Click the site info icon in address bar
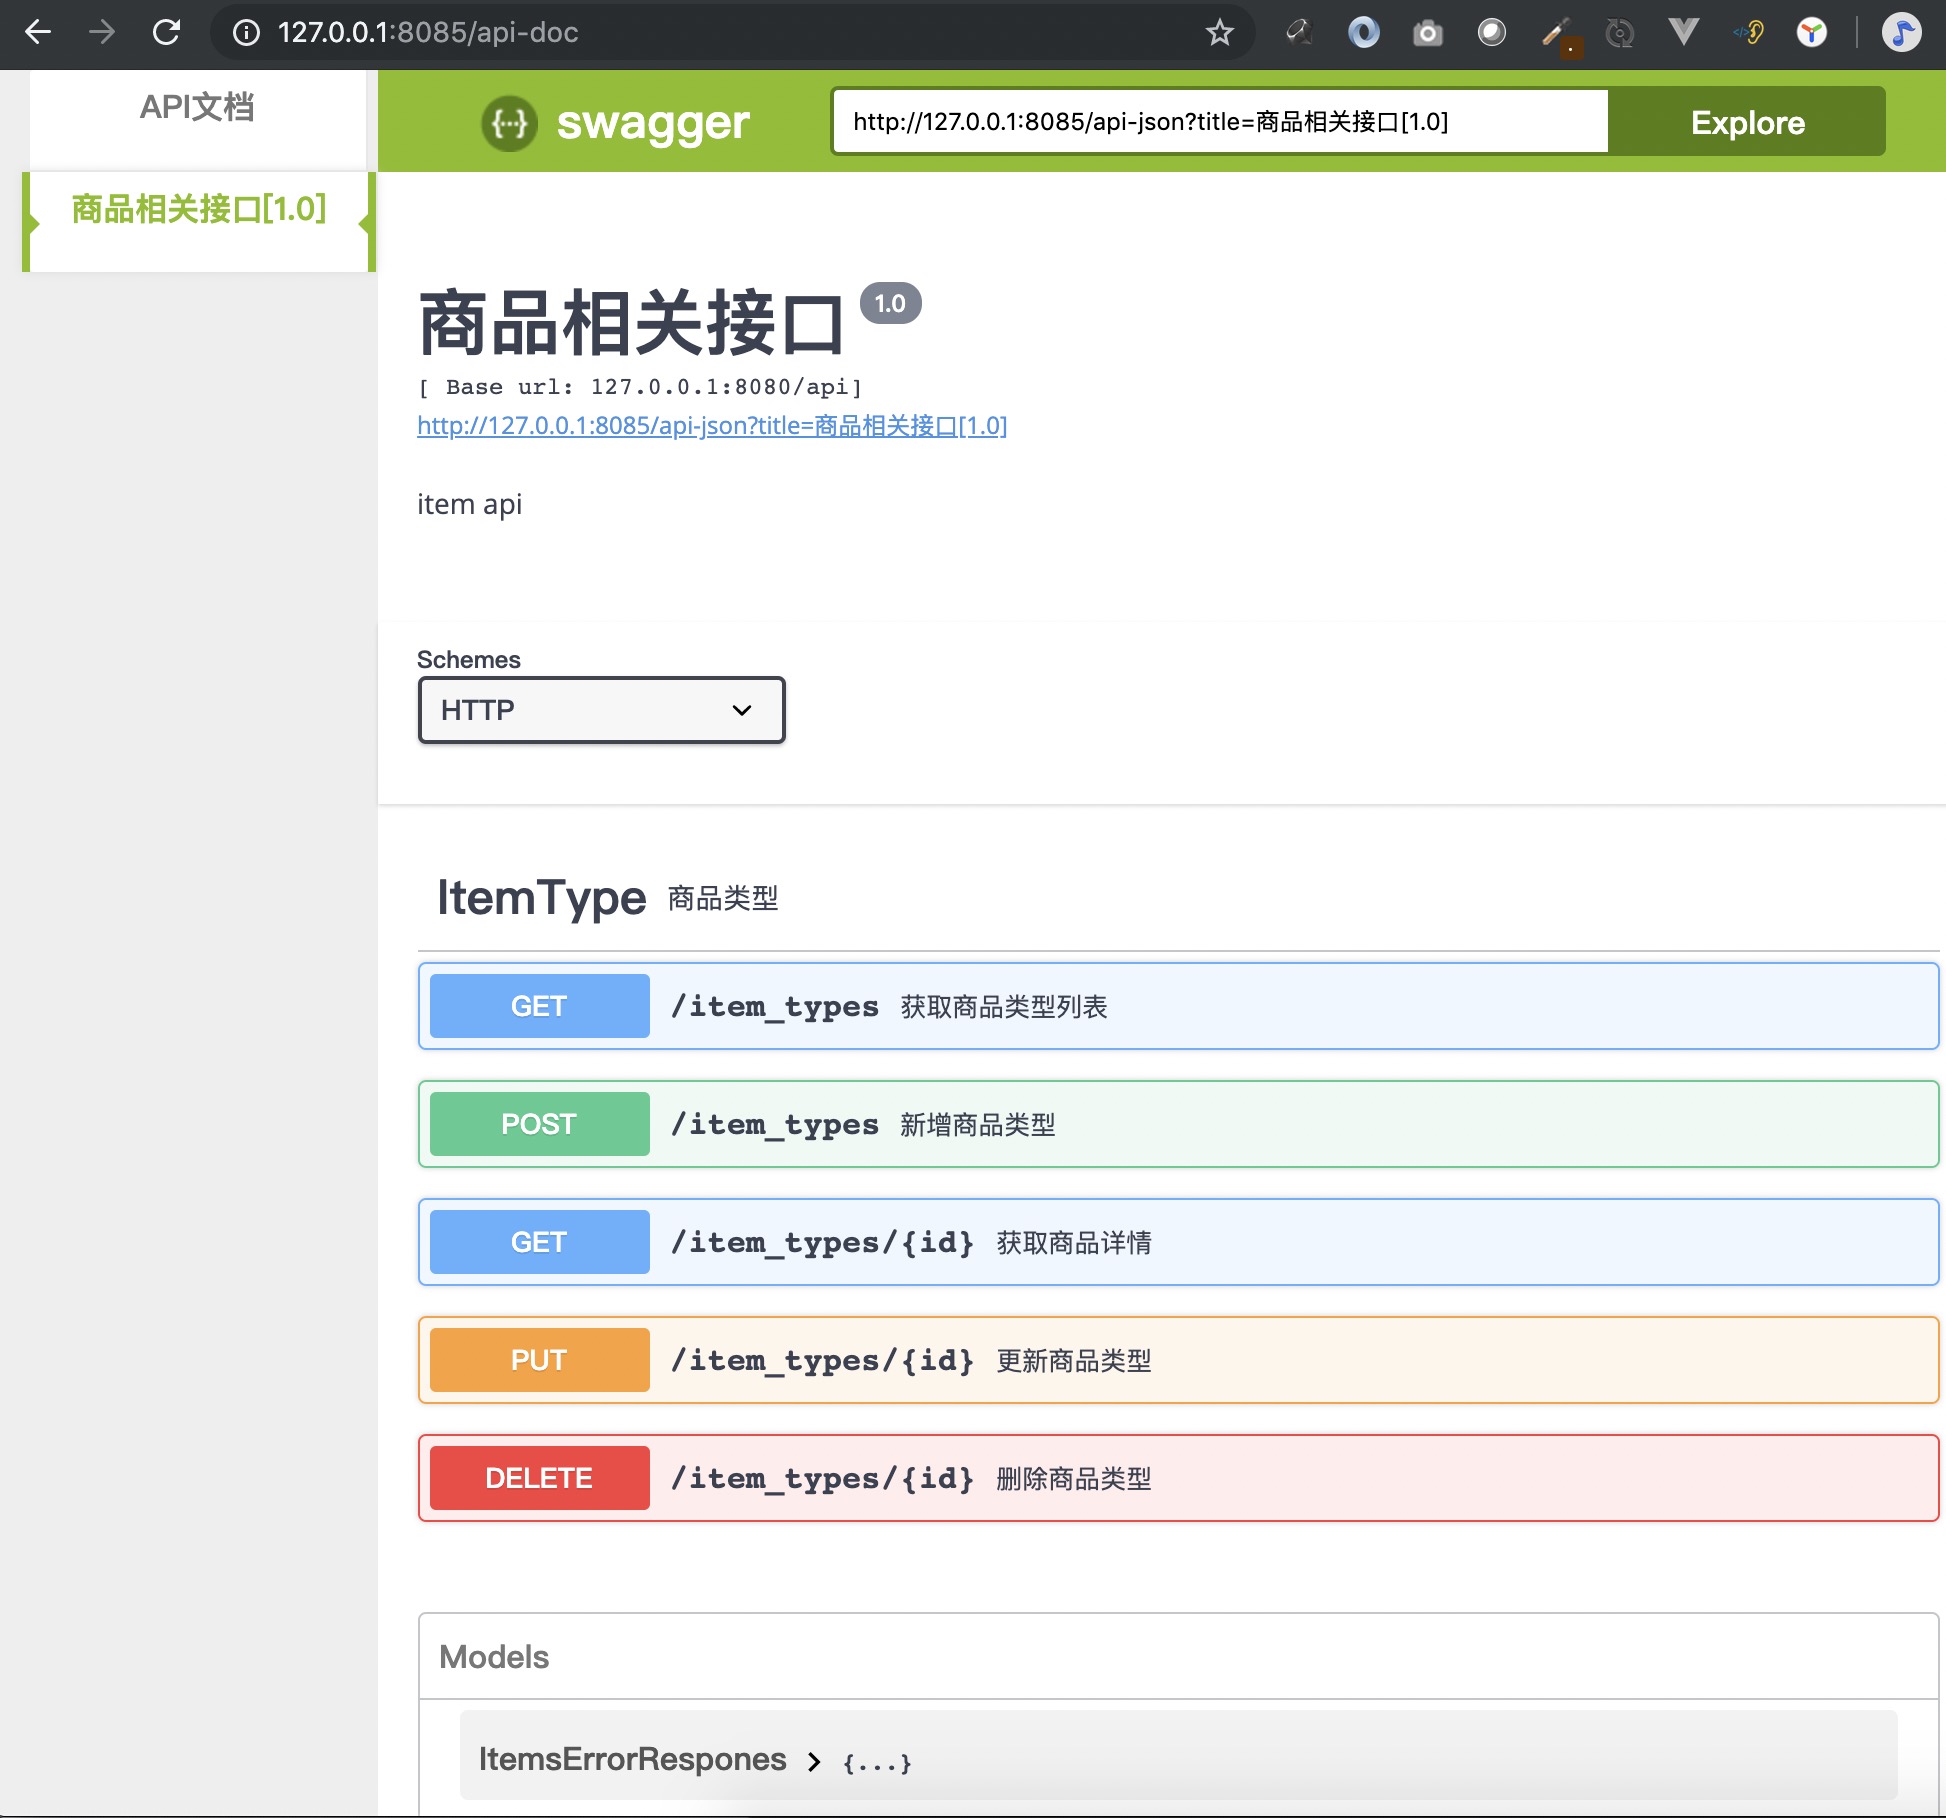This screenshot has height=1818, width=1946. tap(246, 33)
